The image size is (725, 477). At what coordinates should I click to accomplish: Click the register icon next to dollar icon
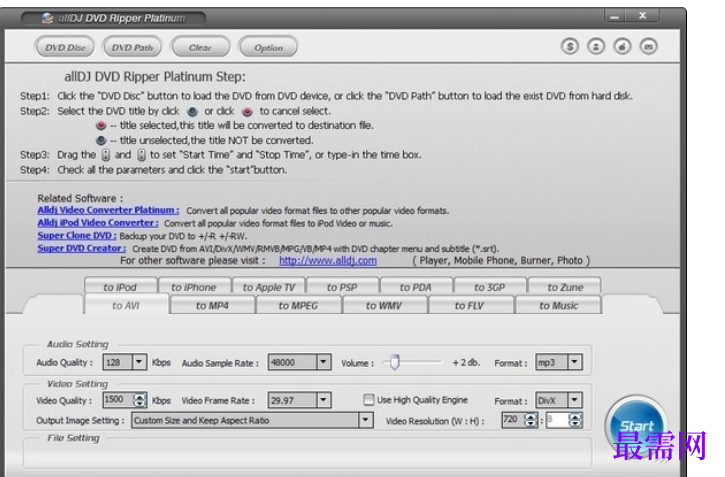click(596, 47)
